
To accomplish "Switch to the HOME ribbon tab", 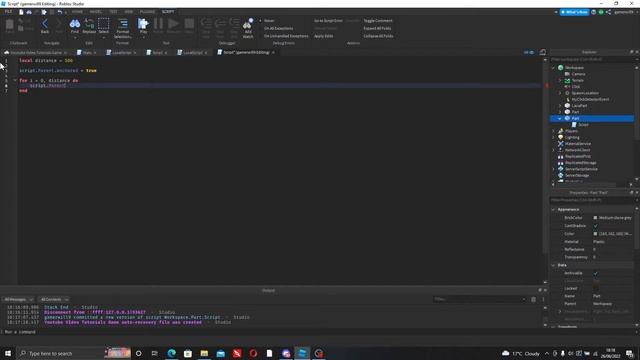I will point(77,12).
